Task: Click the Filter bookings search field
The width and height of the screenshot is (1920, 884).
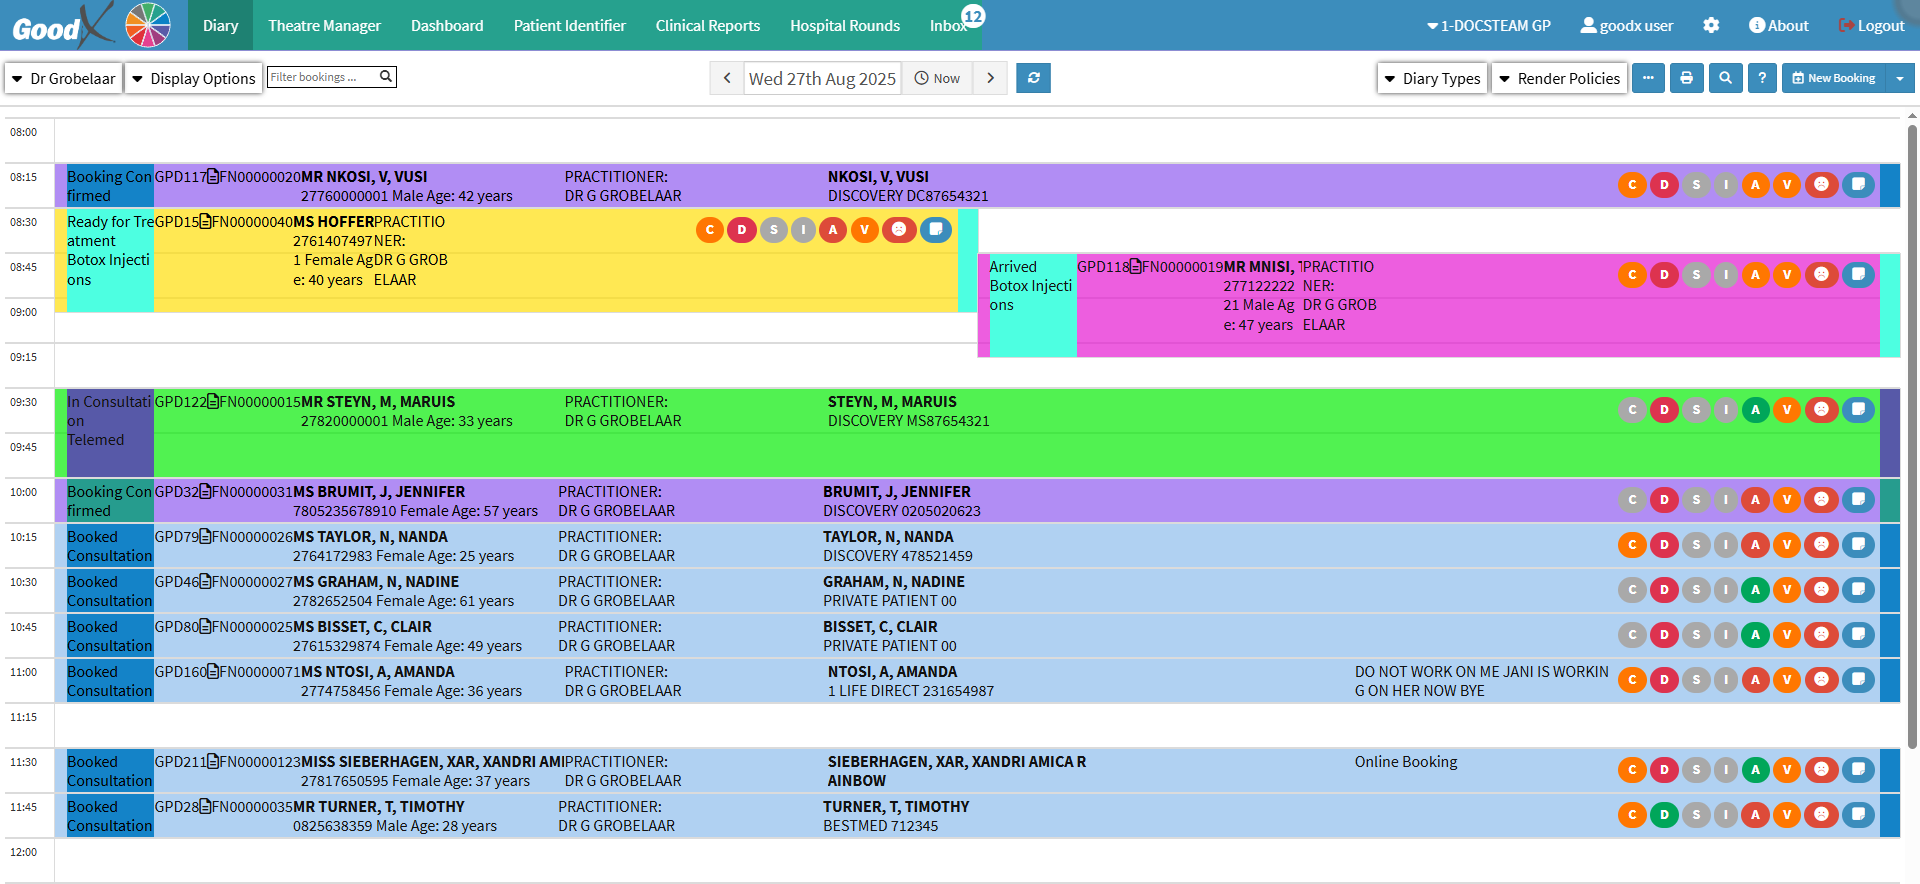Action: pyautogui.click(x=322, y=77)
